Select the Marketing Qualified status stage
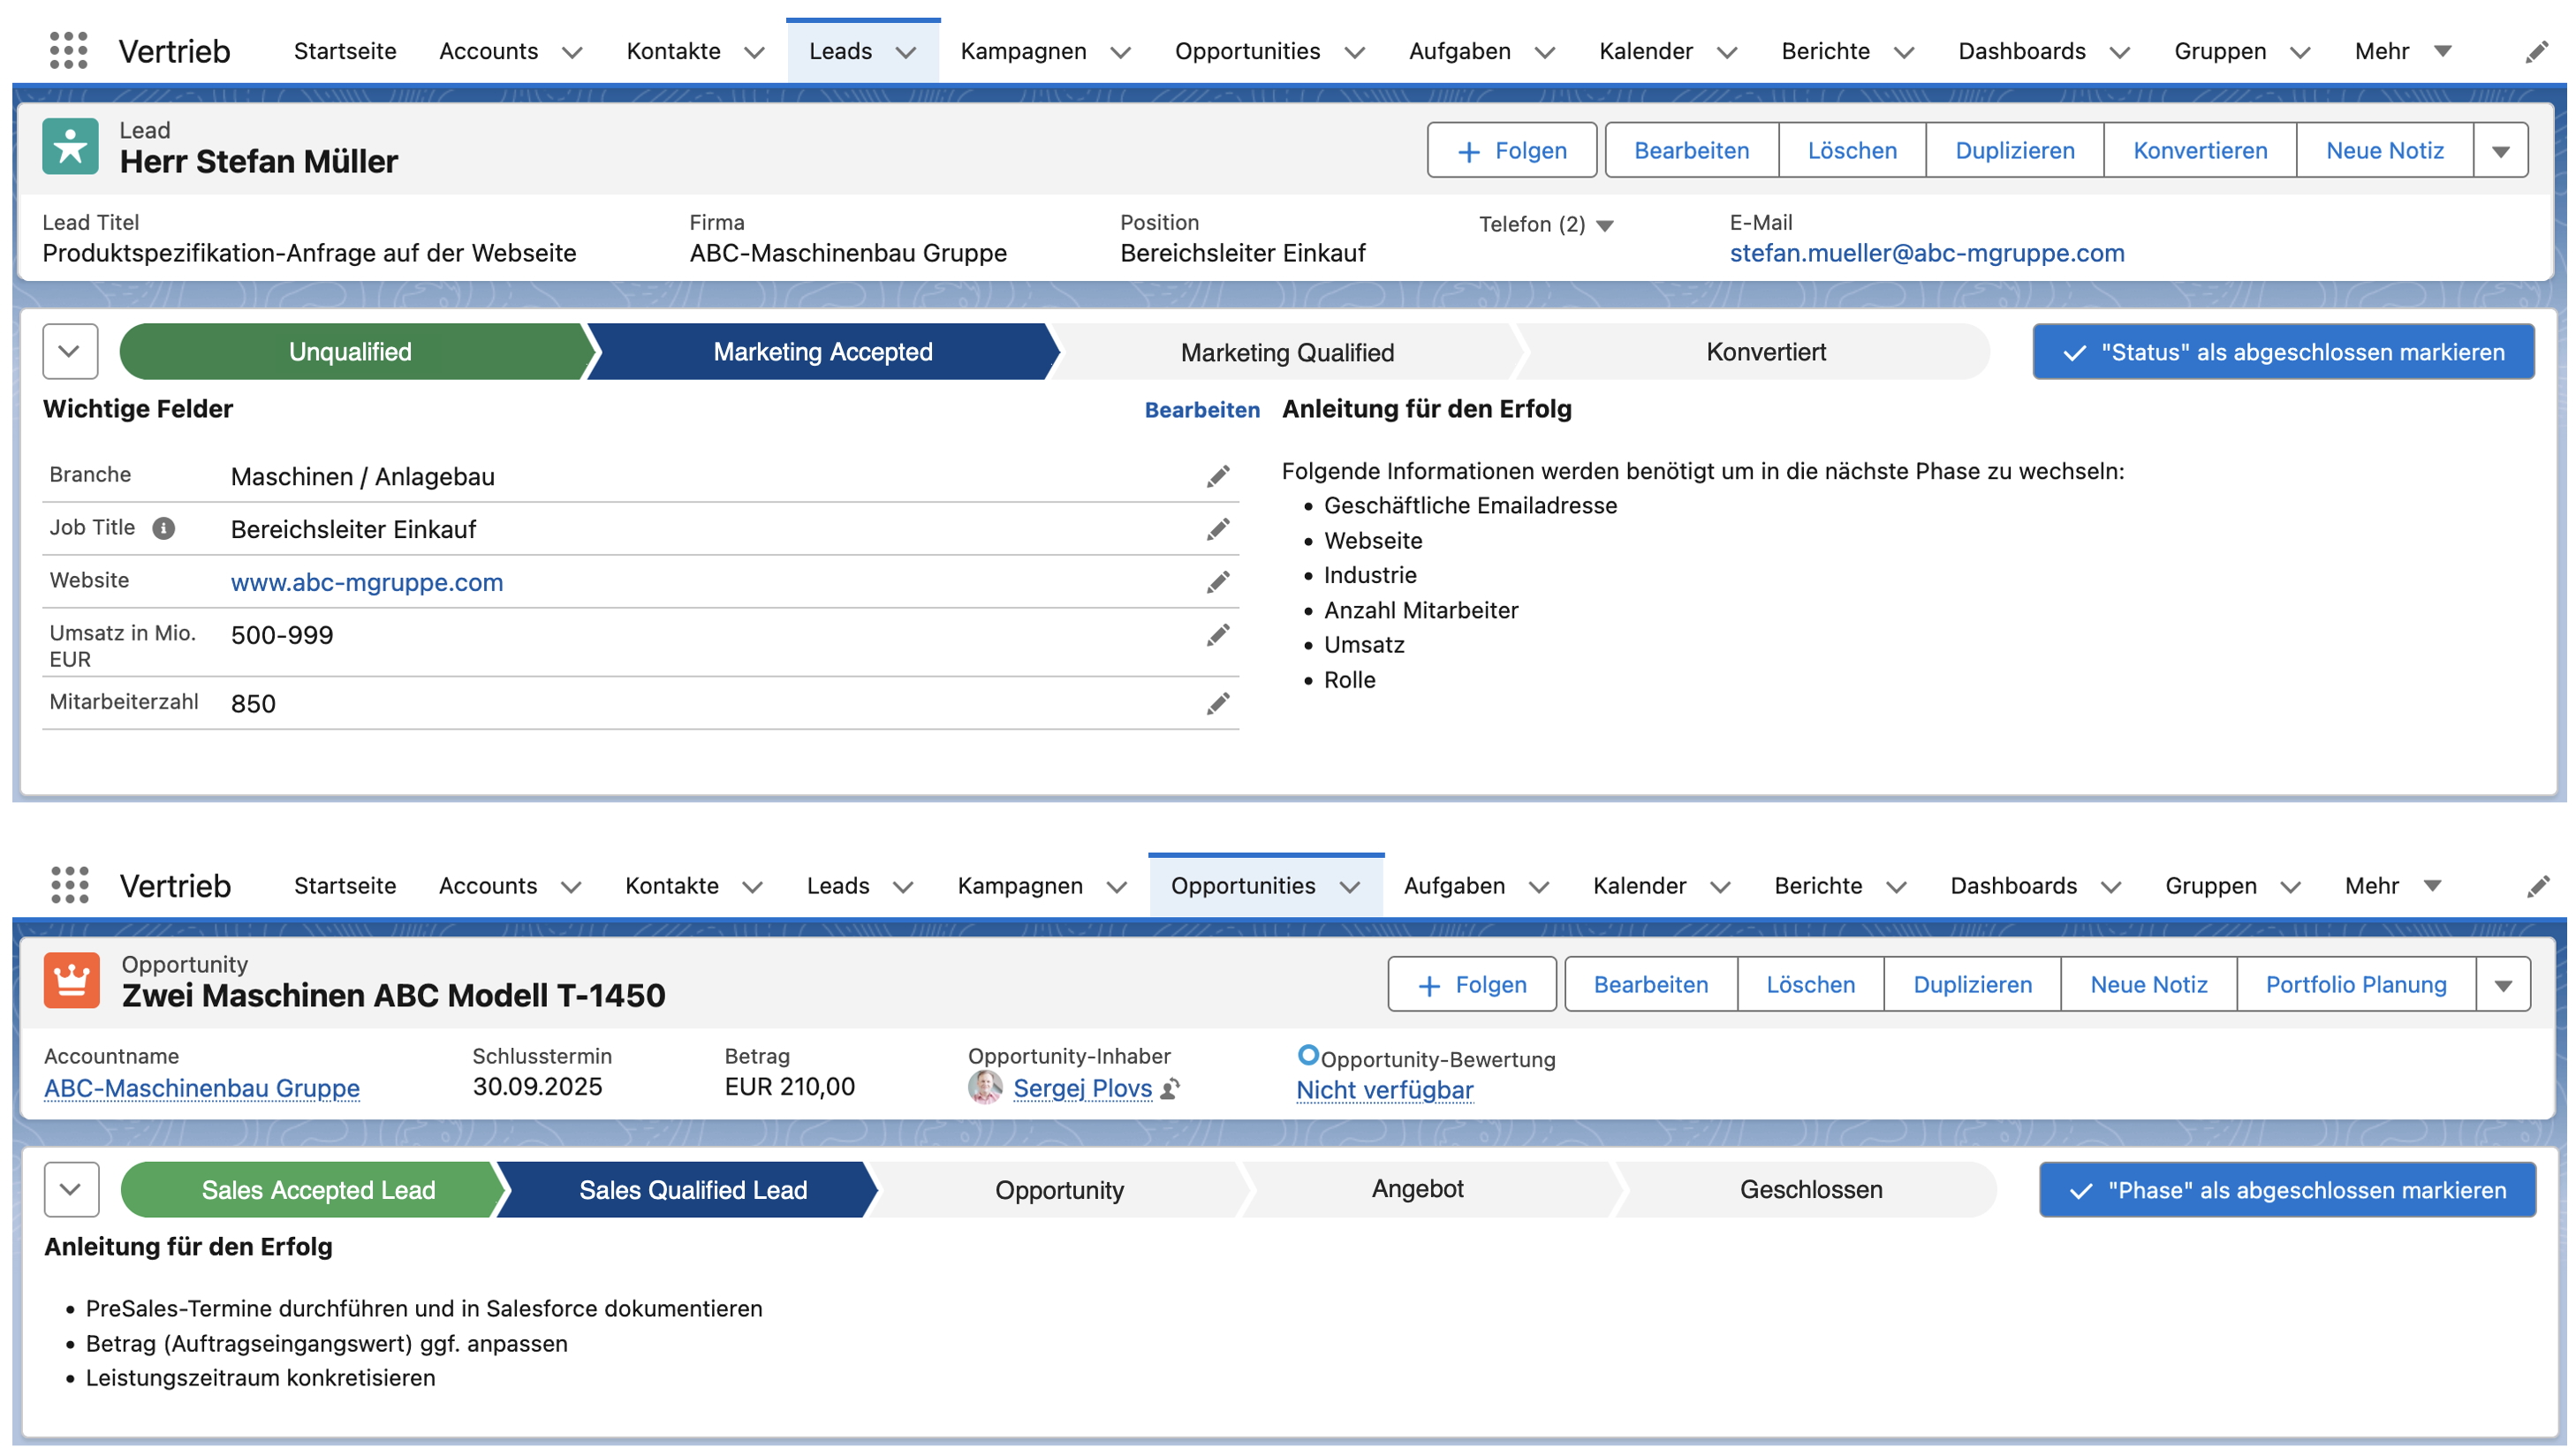Image resolution: width=2576 pixels, height=1456 pixels. pos(1287,352)
